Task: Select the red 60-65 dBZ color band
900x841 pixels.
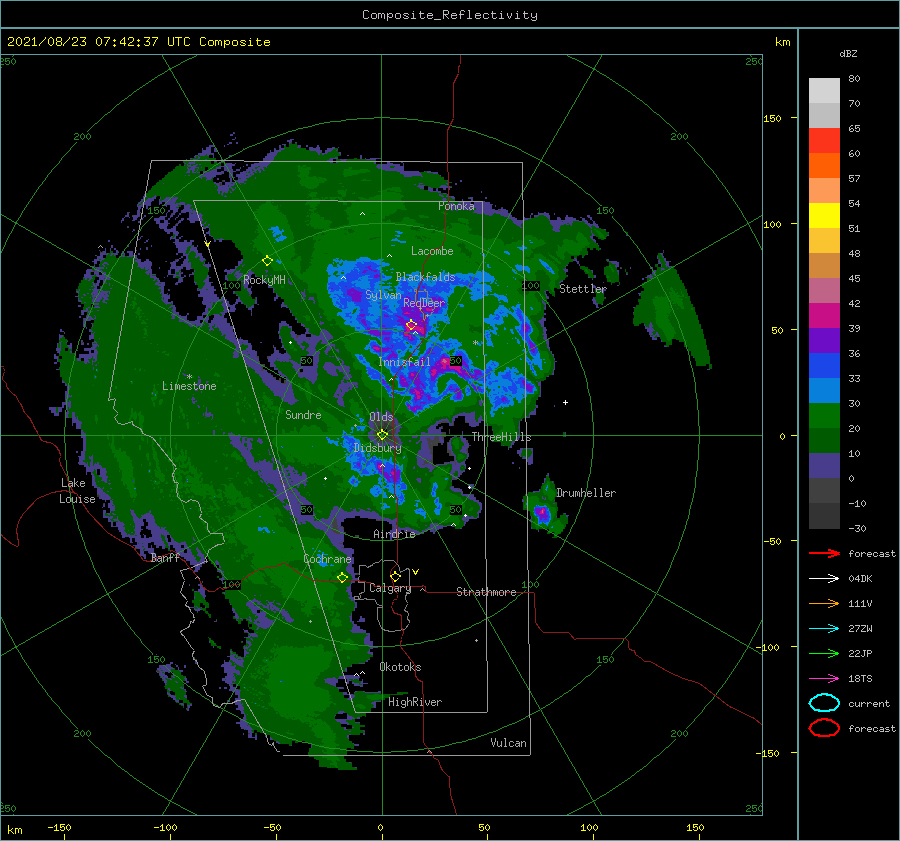Action: point(824,141)
